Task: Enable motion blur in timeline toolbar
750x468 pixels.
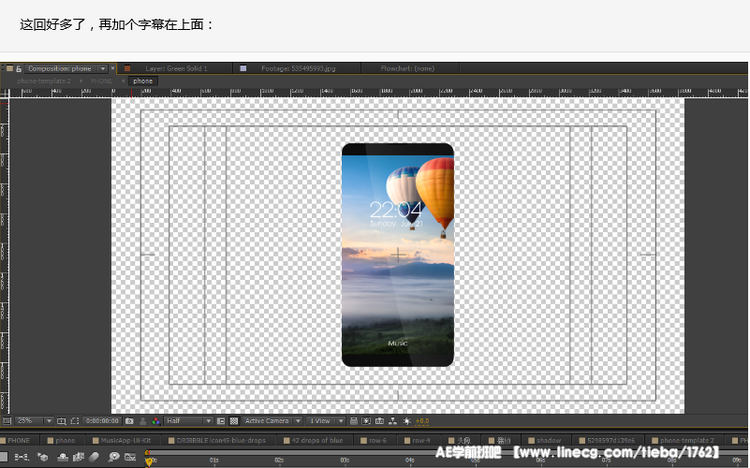Action: 95,457
